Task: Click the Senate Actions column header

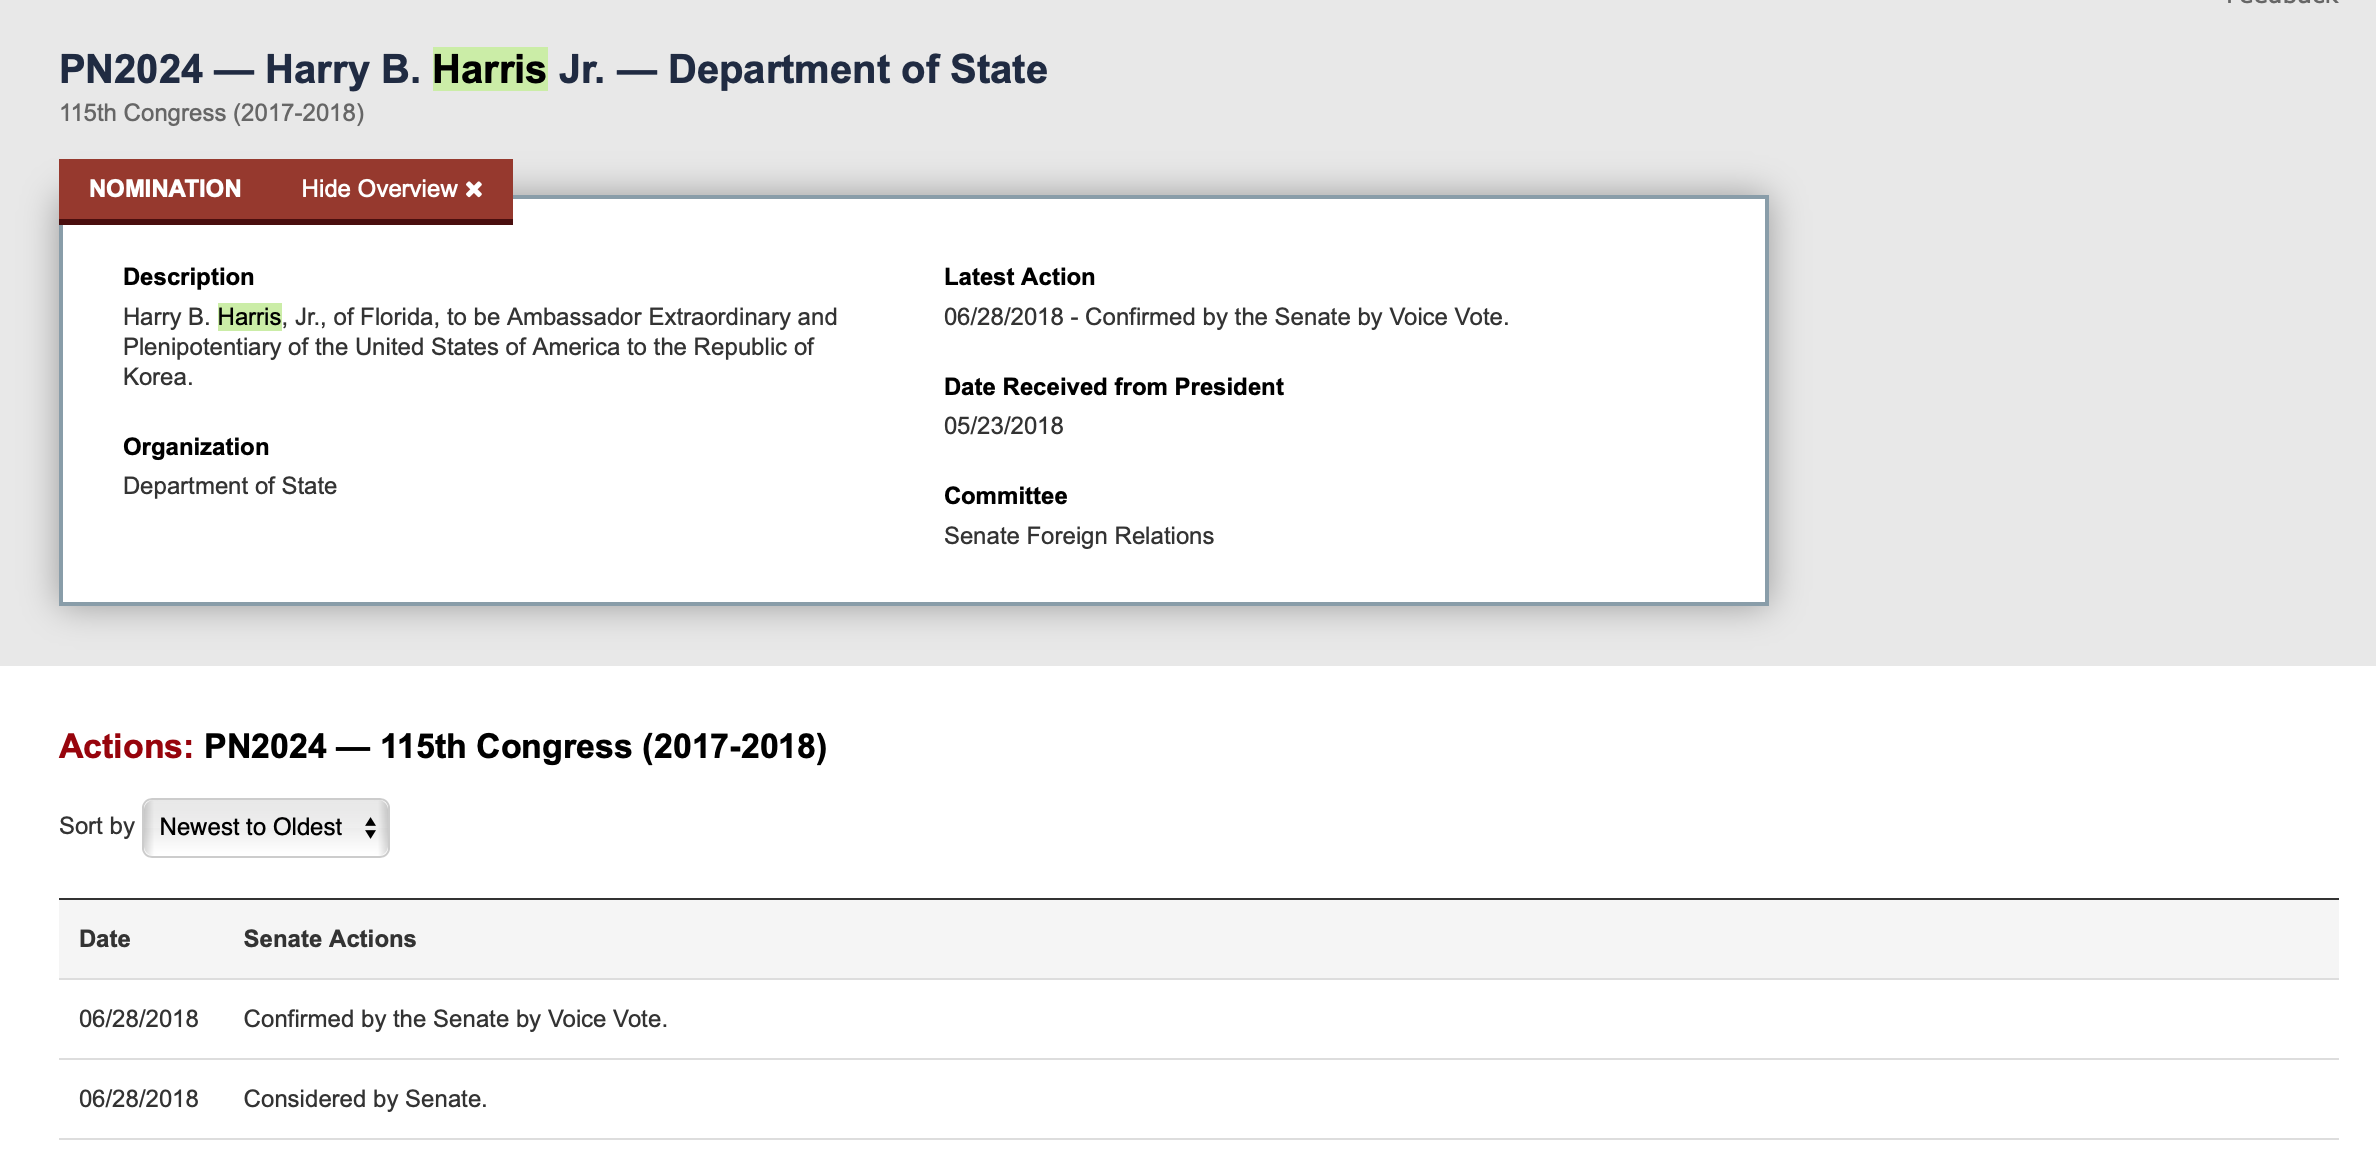Action: click(x=329, y=939)
